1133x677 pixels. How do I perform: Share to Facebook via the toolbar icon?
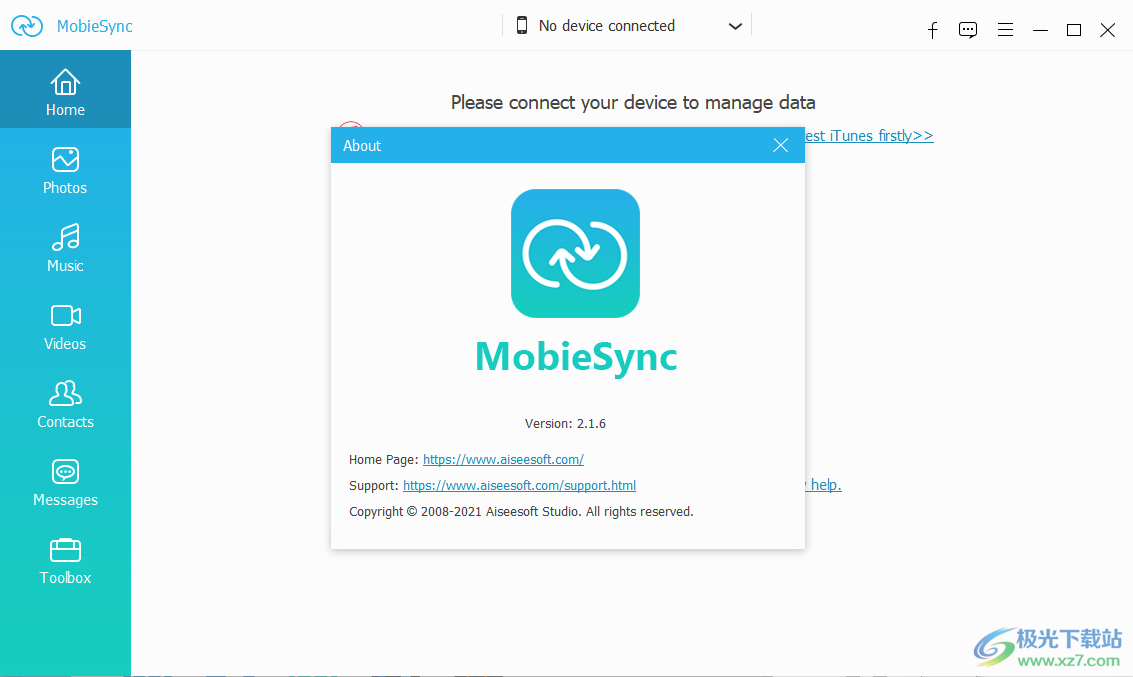(x=932, y=30)
